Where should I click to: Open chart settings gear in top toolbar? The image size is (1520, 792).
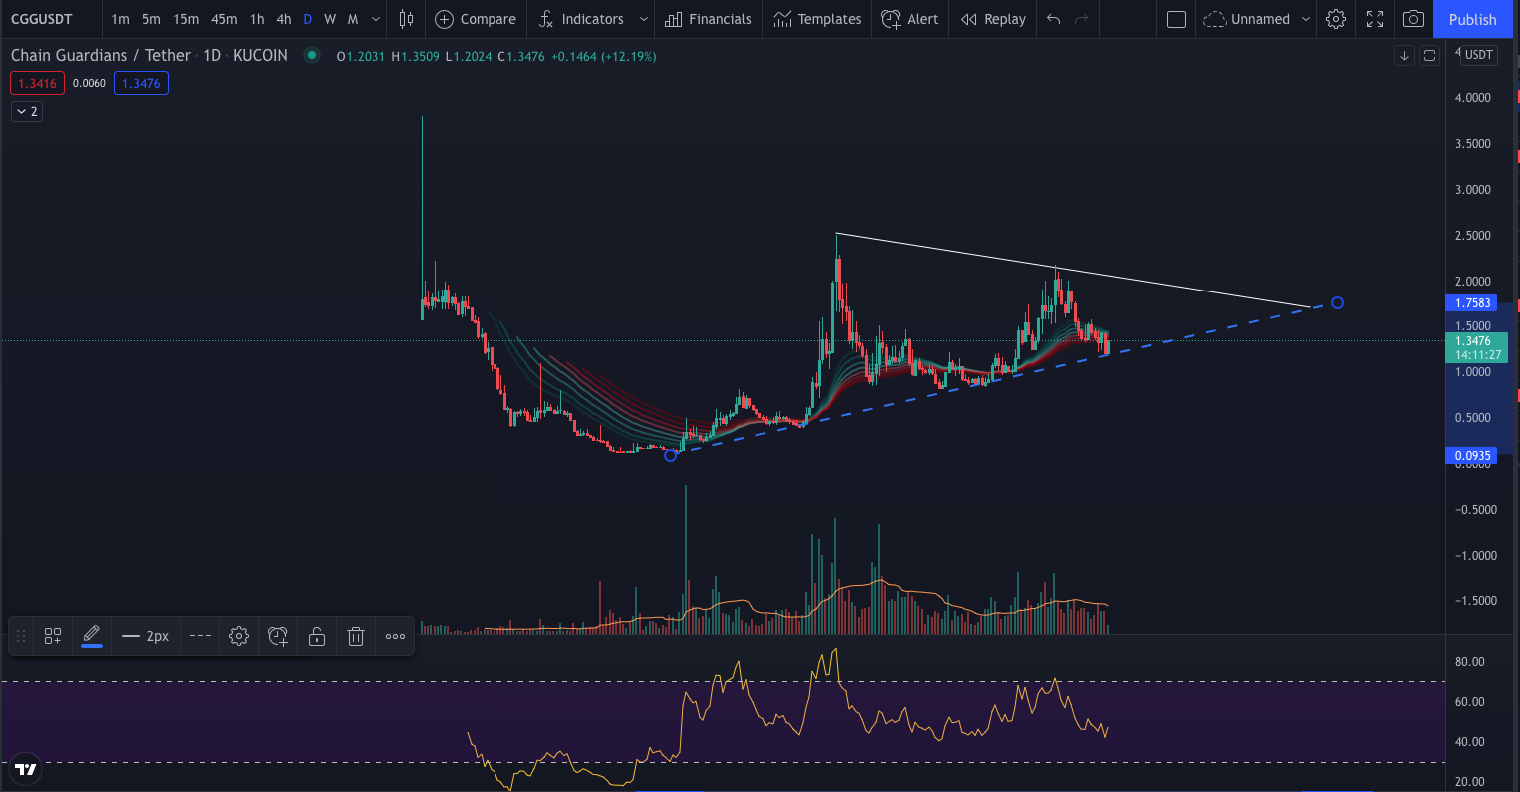point(1336,19)
